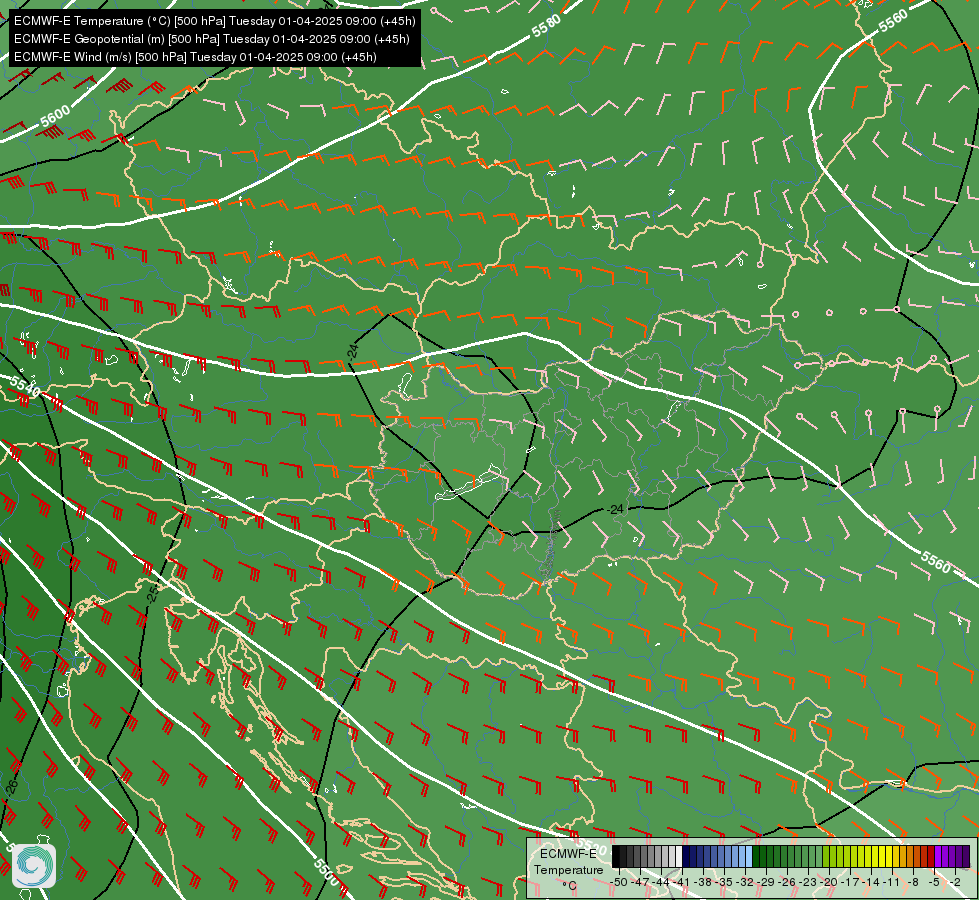Click the -35 legend value
The height and width of the screenshot is (900, 979).
(x=724, y=883)
